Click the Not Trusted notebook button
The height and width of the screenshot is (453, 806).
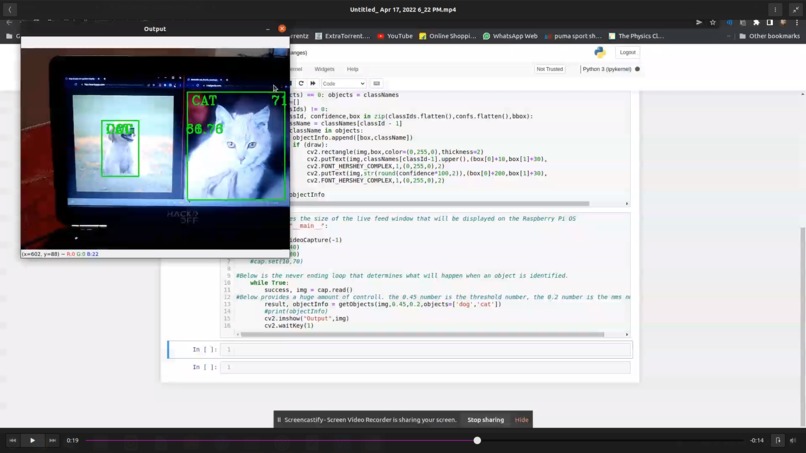[549, 69]
